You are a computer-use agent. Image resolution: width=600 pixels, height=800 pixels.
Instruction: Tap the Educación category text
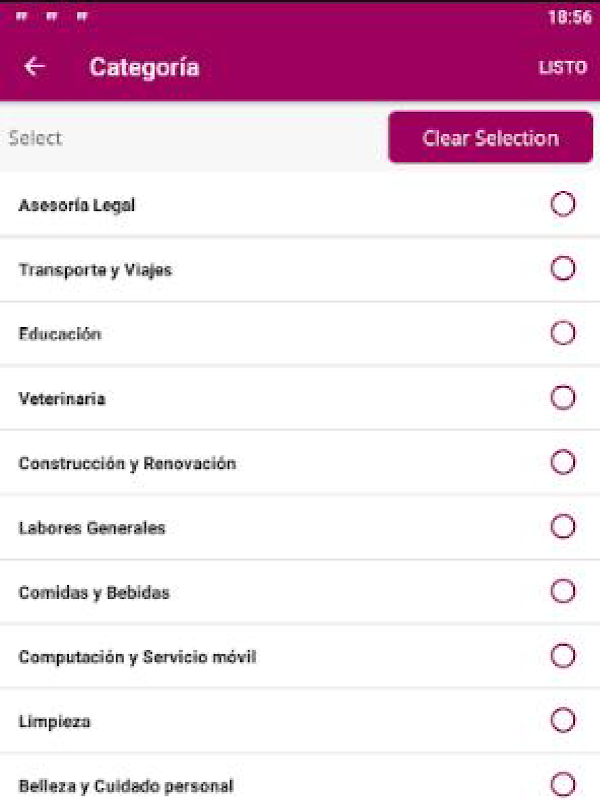pyautogui.click(x=60, y=334)
